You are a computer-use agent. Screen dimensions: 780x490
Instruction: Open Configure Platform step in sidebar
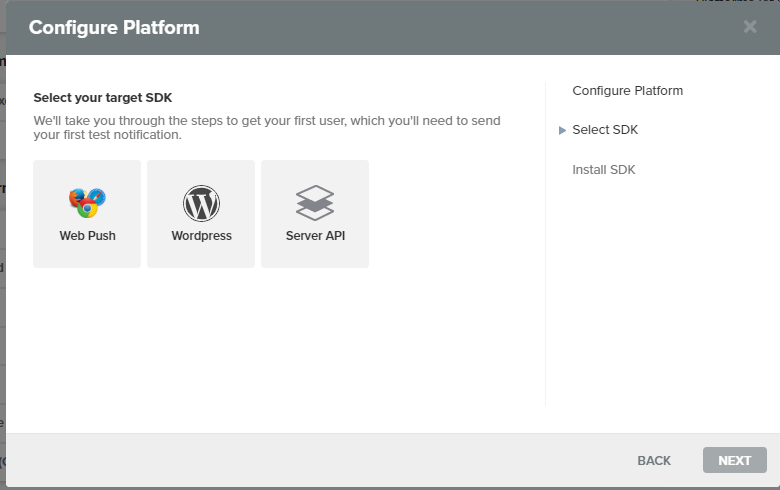click(x=627, y=91)
